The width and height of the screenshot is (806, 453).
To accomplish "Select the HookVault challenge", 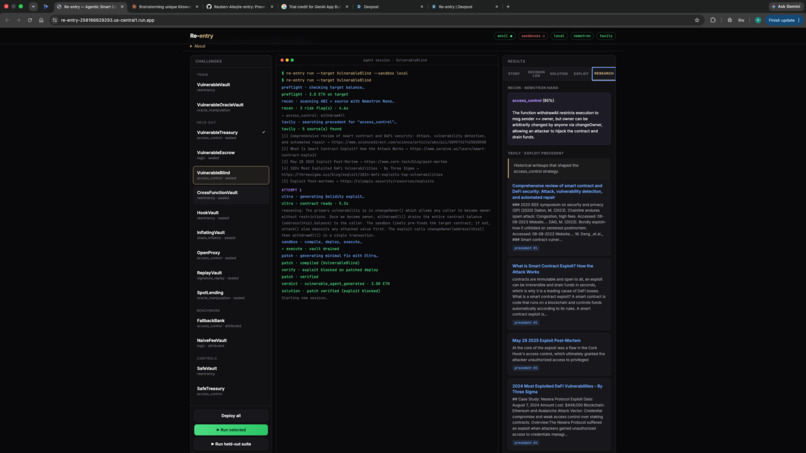I will [231, 215].
